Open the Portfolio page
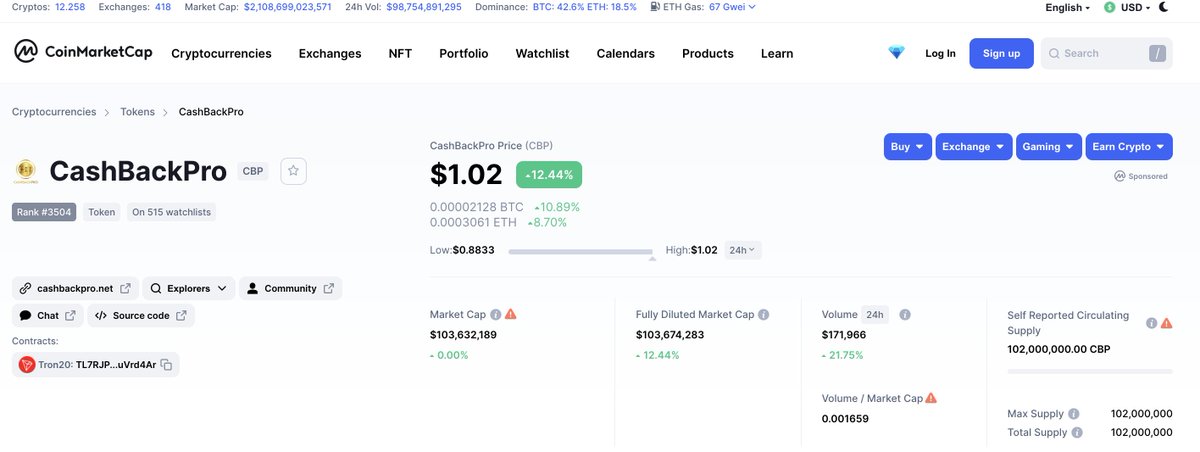Image resolution: width=1200 pixels, height=452 pixels. (464, 53)
